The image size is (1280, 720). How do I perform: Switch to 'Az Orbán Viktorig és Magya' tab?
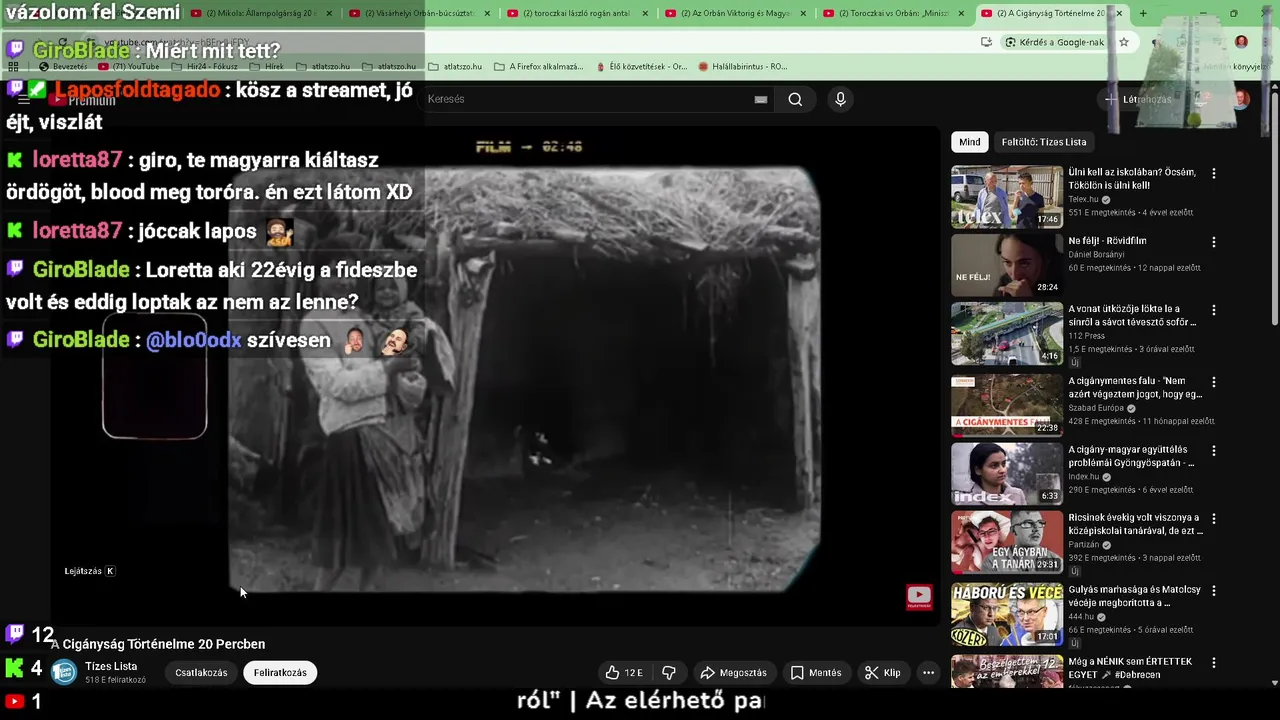(736, 13)
